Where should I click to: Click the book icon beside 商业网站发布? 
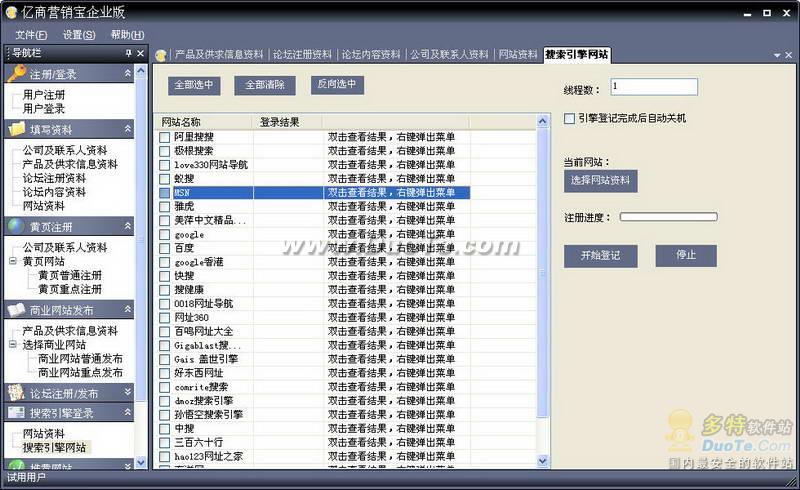[x=17, y=310]
